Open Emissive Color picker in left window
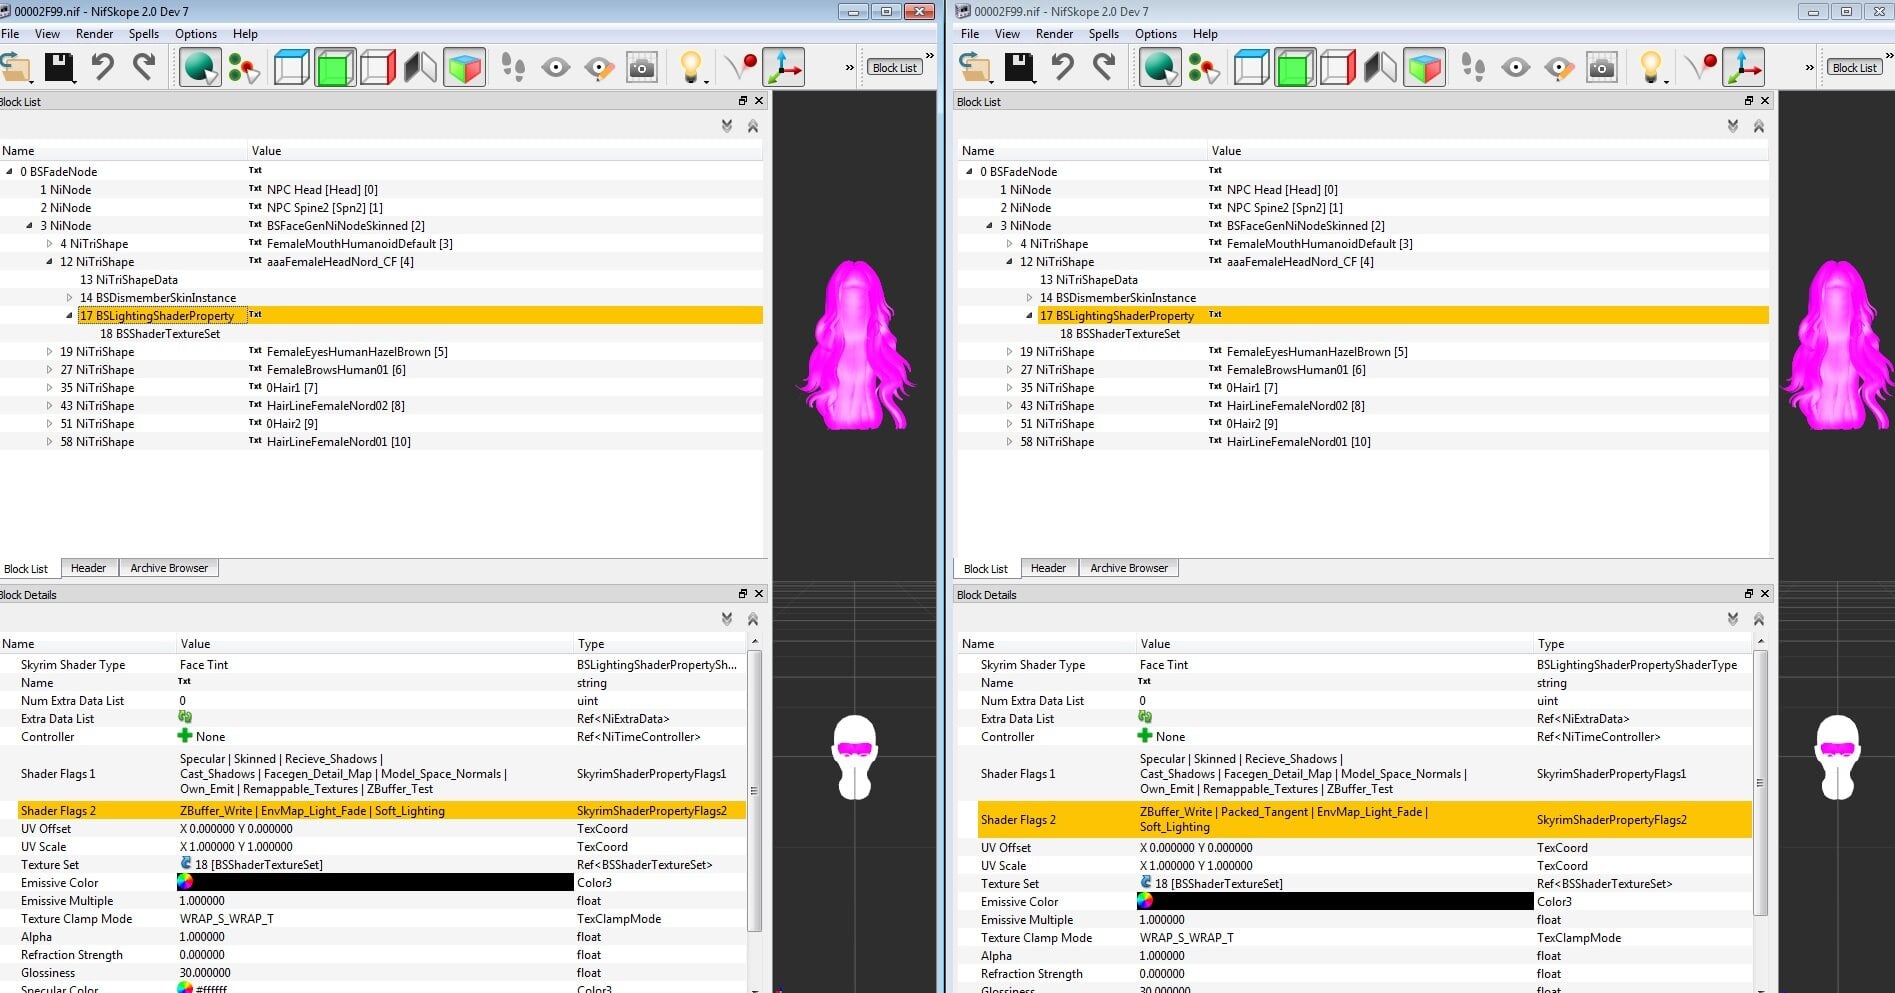The height and width of the screenshot is (993, 1895). [x=185, y=882]
